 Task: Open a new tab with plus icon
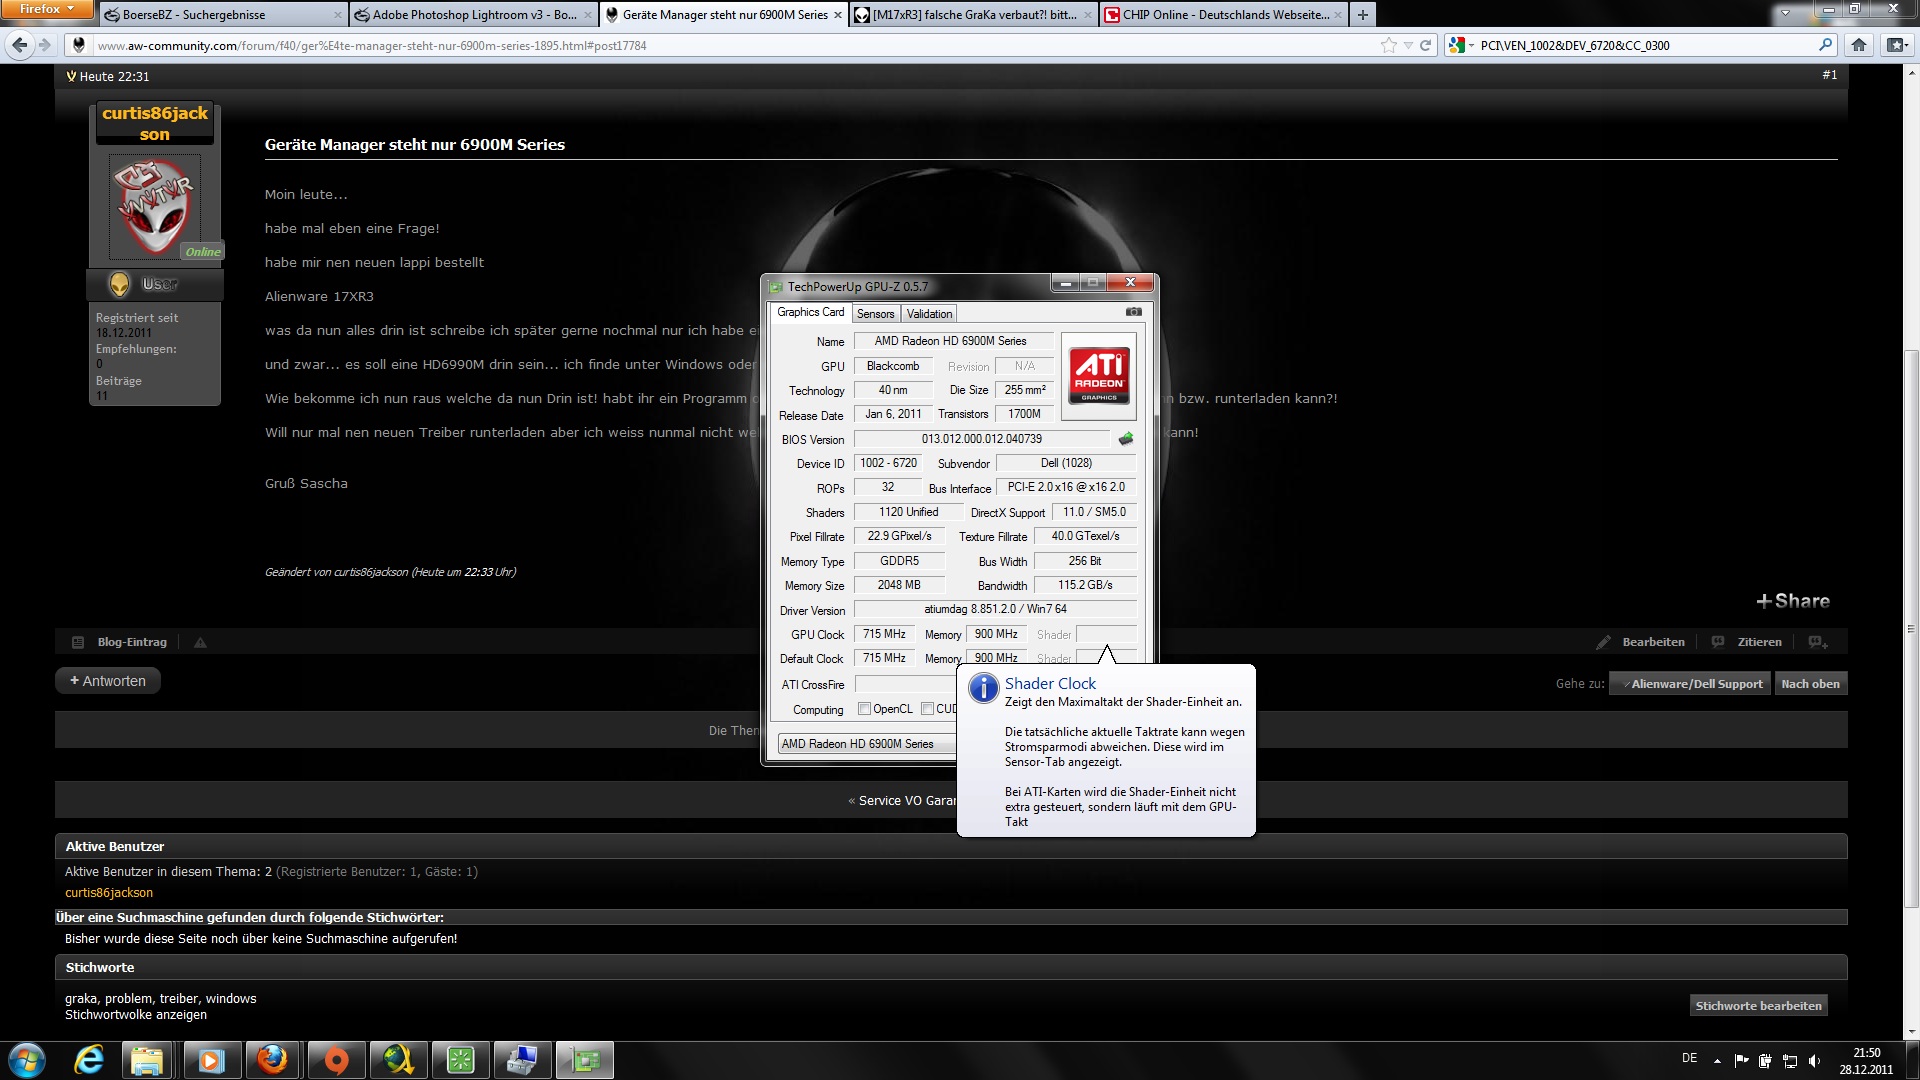click(1362, 15)
